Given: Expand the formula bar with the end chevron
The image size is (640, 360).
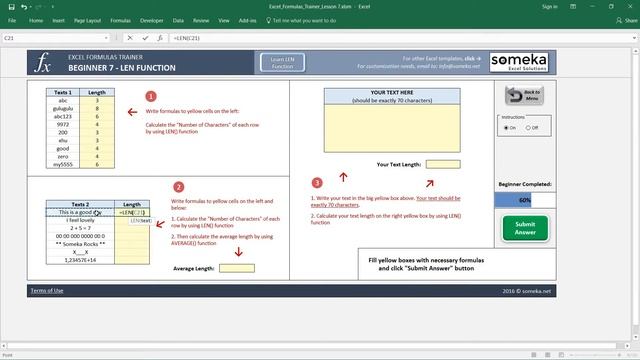Looking at the screenshot, I should tap(634, 38).
